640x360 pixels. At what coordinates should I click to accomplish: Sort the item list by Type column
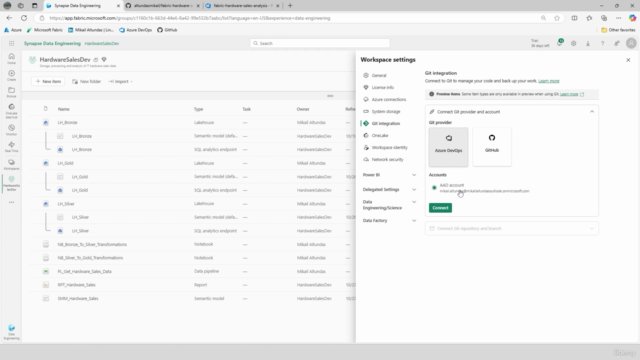coord(198,109)
